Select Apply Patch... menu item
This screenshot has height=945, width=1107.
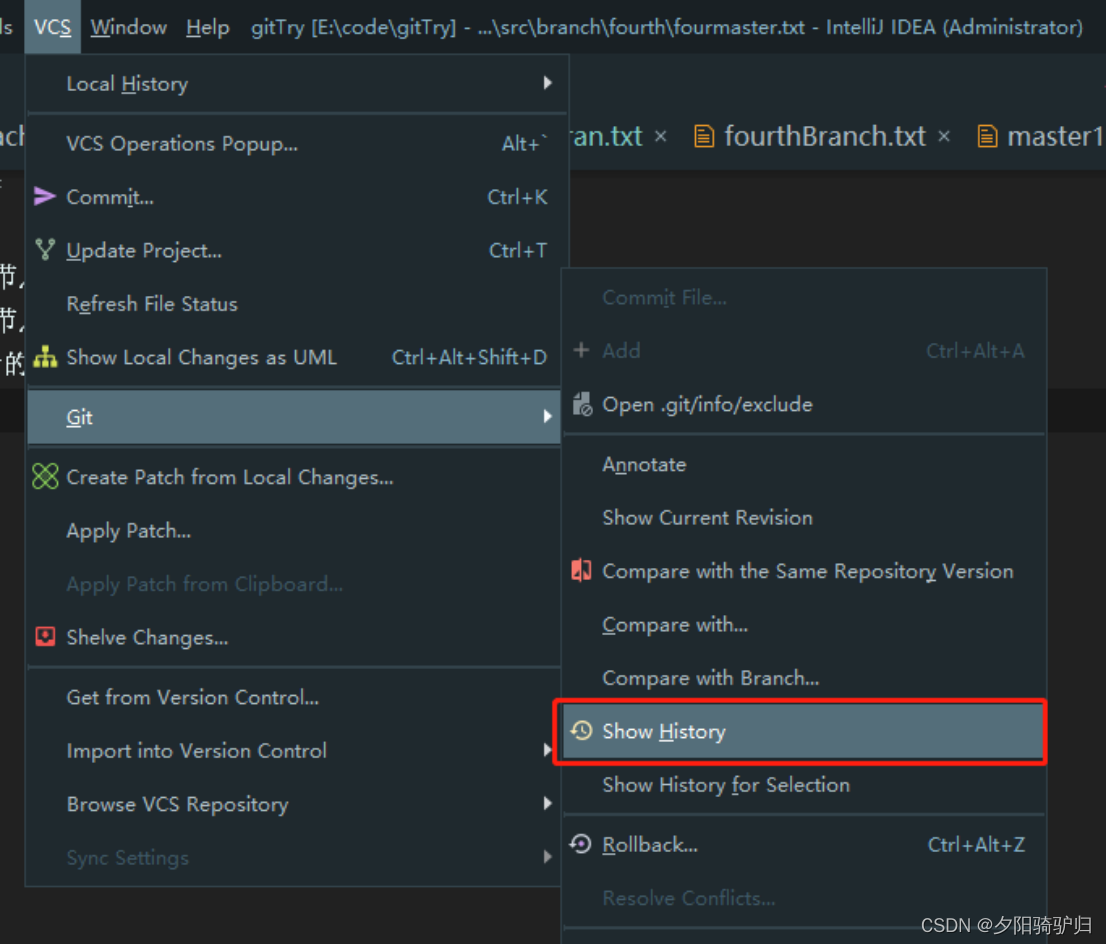click(294, 531)
